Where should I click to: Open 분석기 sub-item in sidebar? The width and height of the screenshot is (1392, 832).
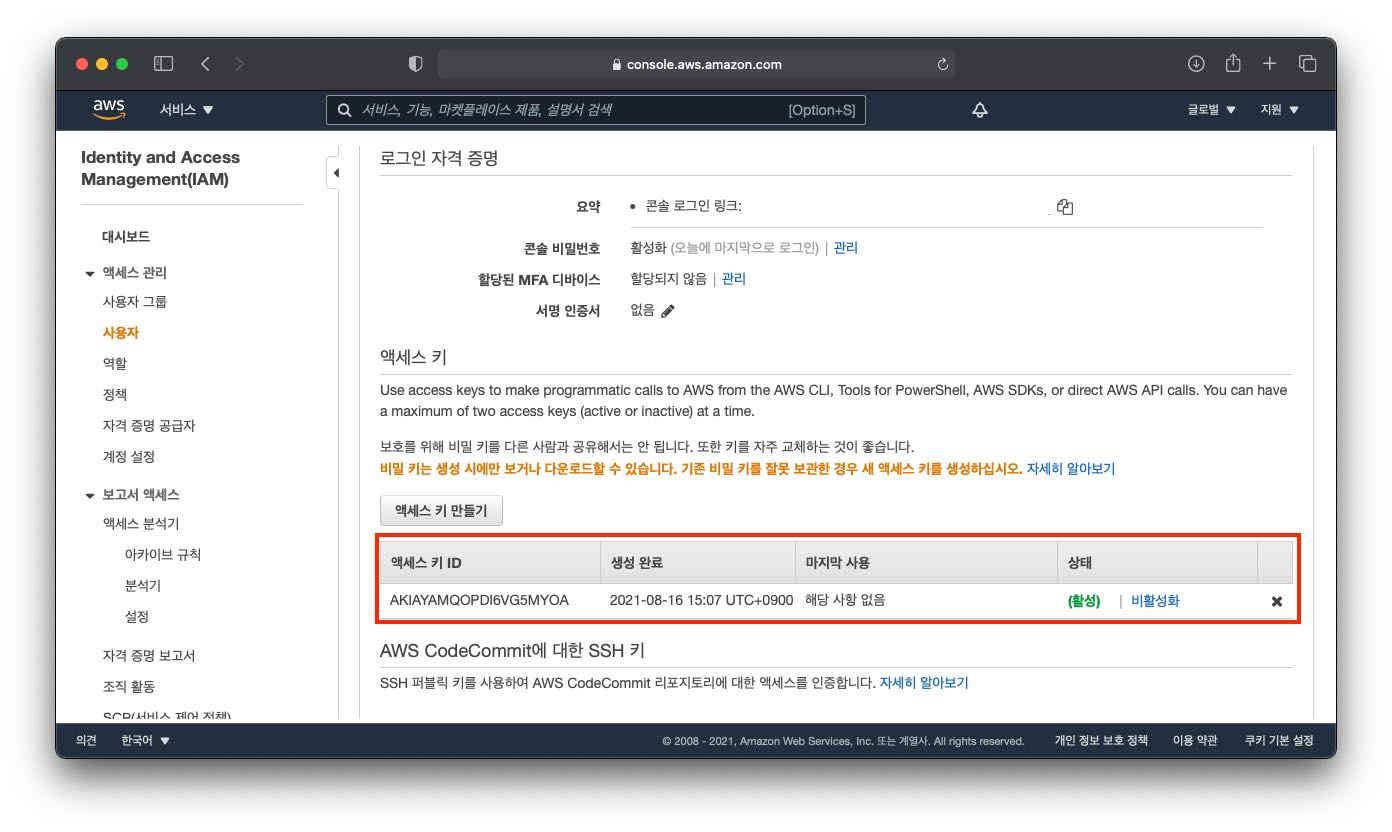point(143,586)
